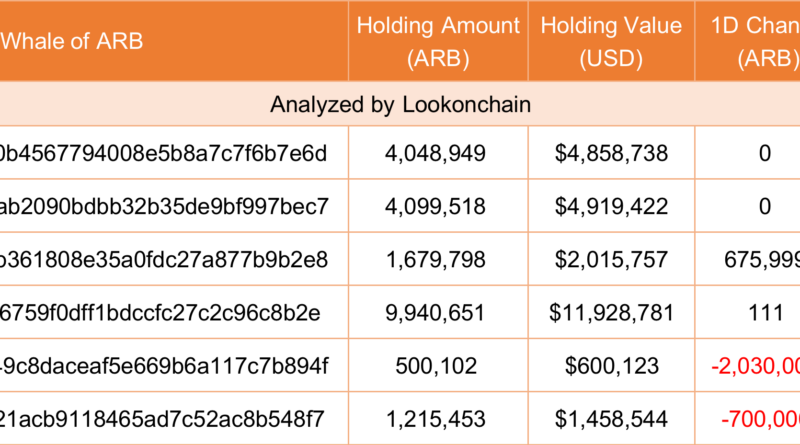Open wallet address ending in 7b9b2e8
This screenshot has height=445, width=800.
pos(164,260)
